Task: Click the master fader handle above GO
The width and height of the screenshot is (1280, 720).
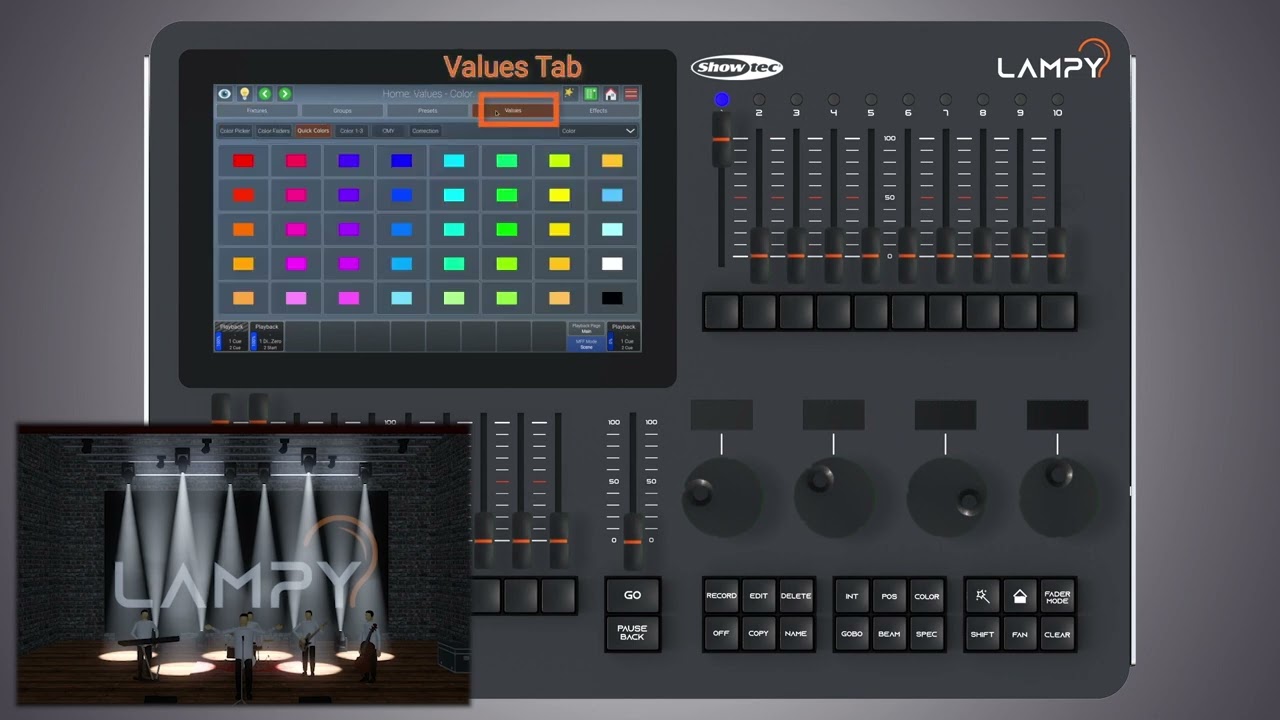Action: coord(633,541)
